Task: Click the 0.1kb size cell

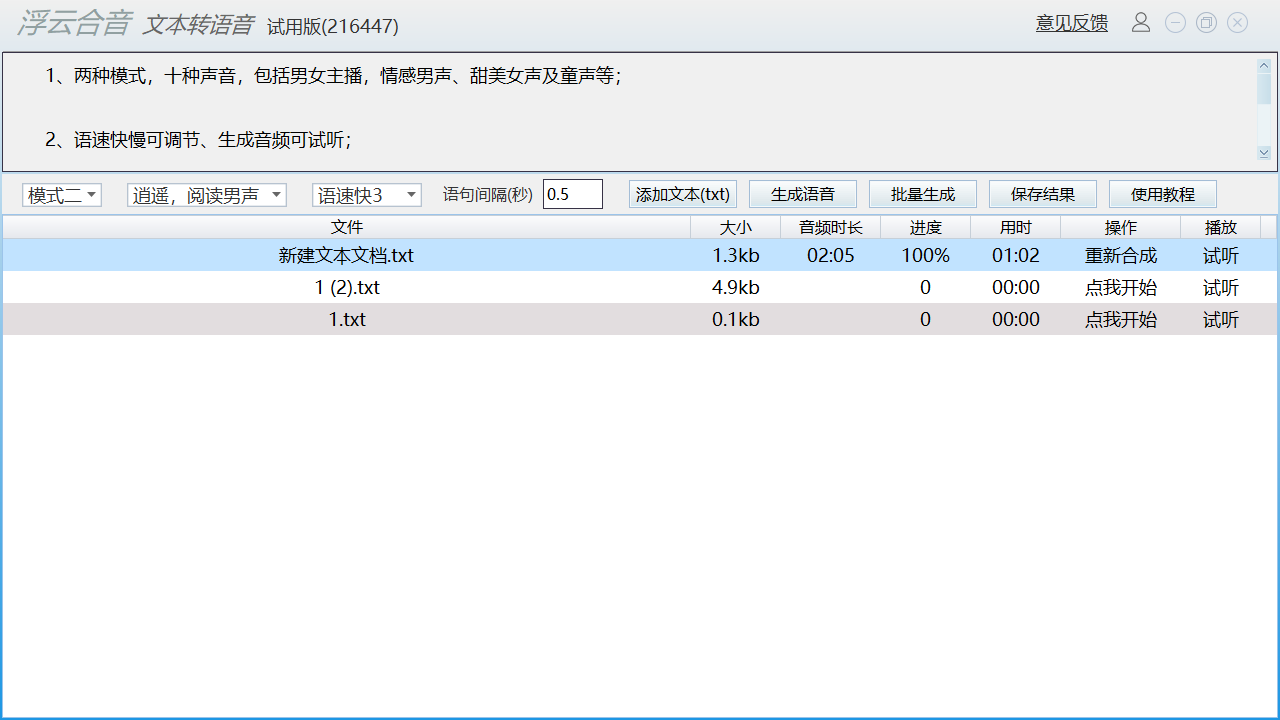Action: (x=736, y=320)
